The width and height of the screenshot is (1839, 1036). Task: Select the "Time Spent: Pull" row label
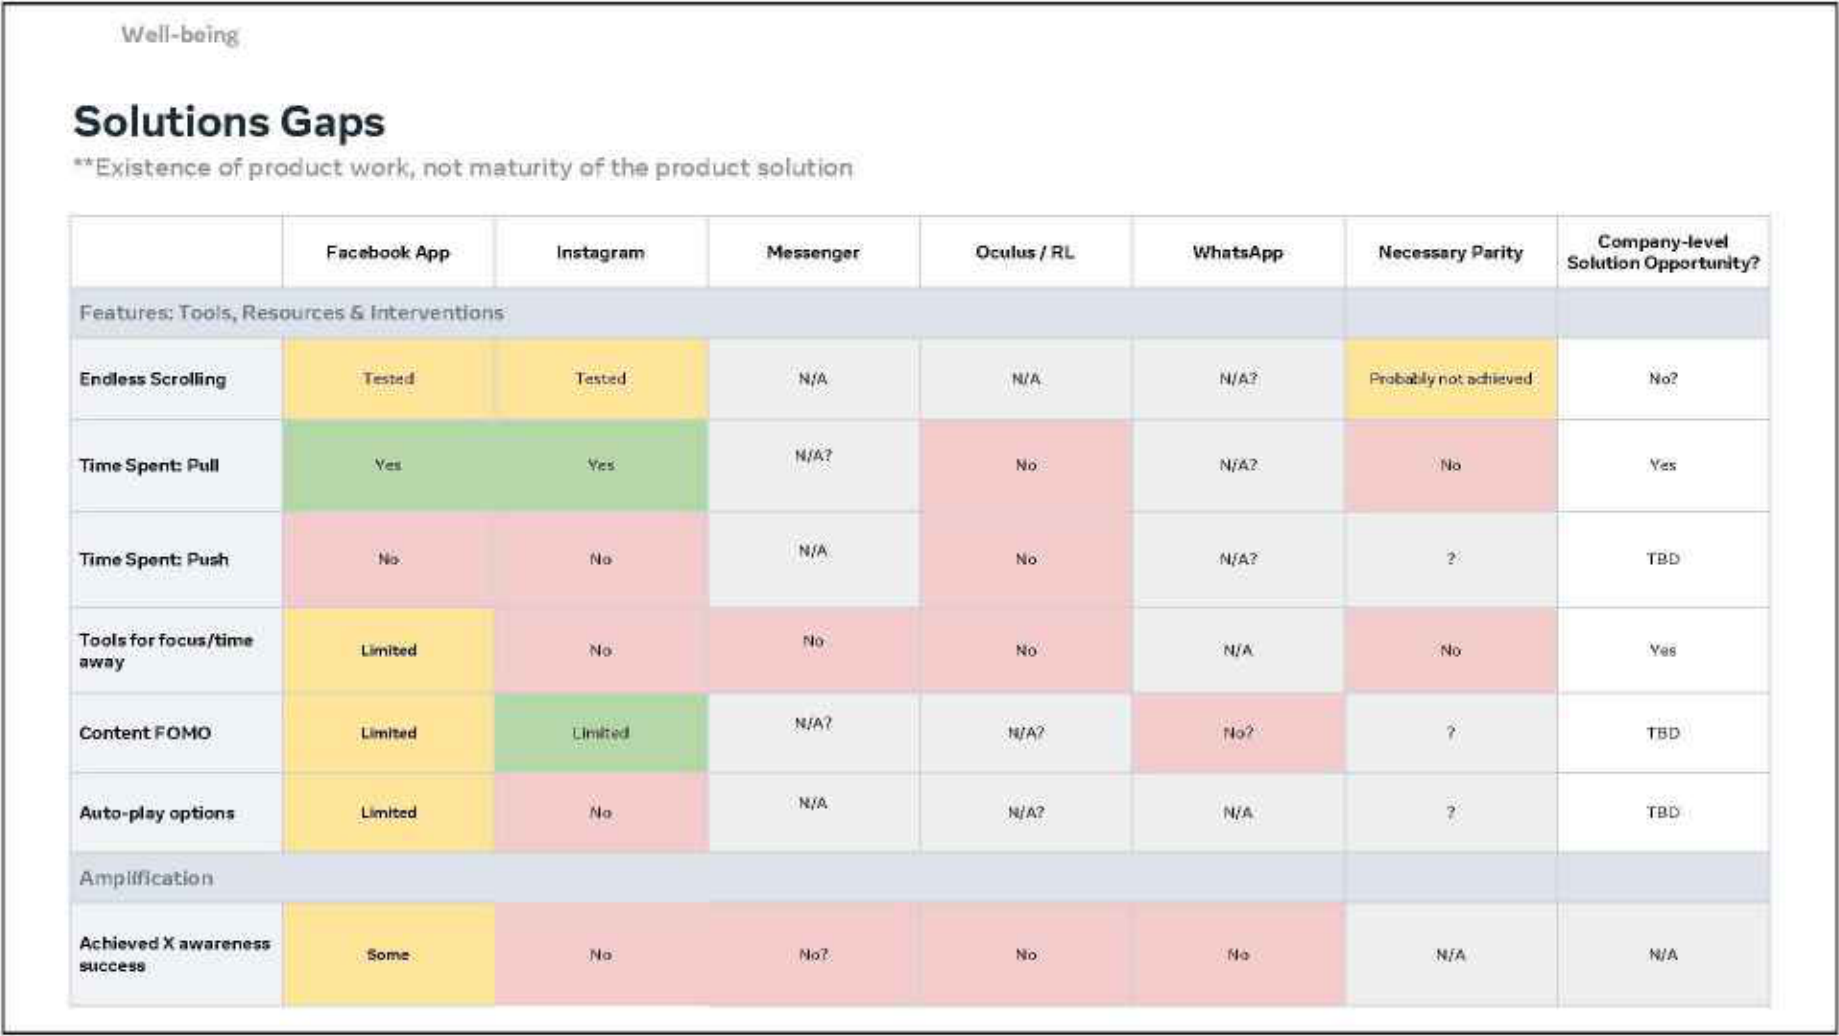coord(149,465)
